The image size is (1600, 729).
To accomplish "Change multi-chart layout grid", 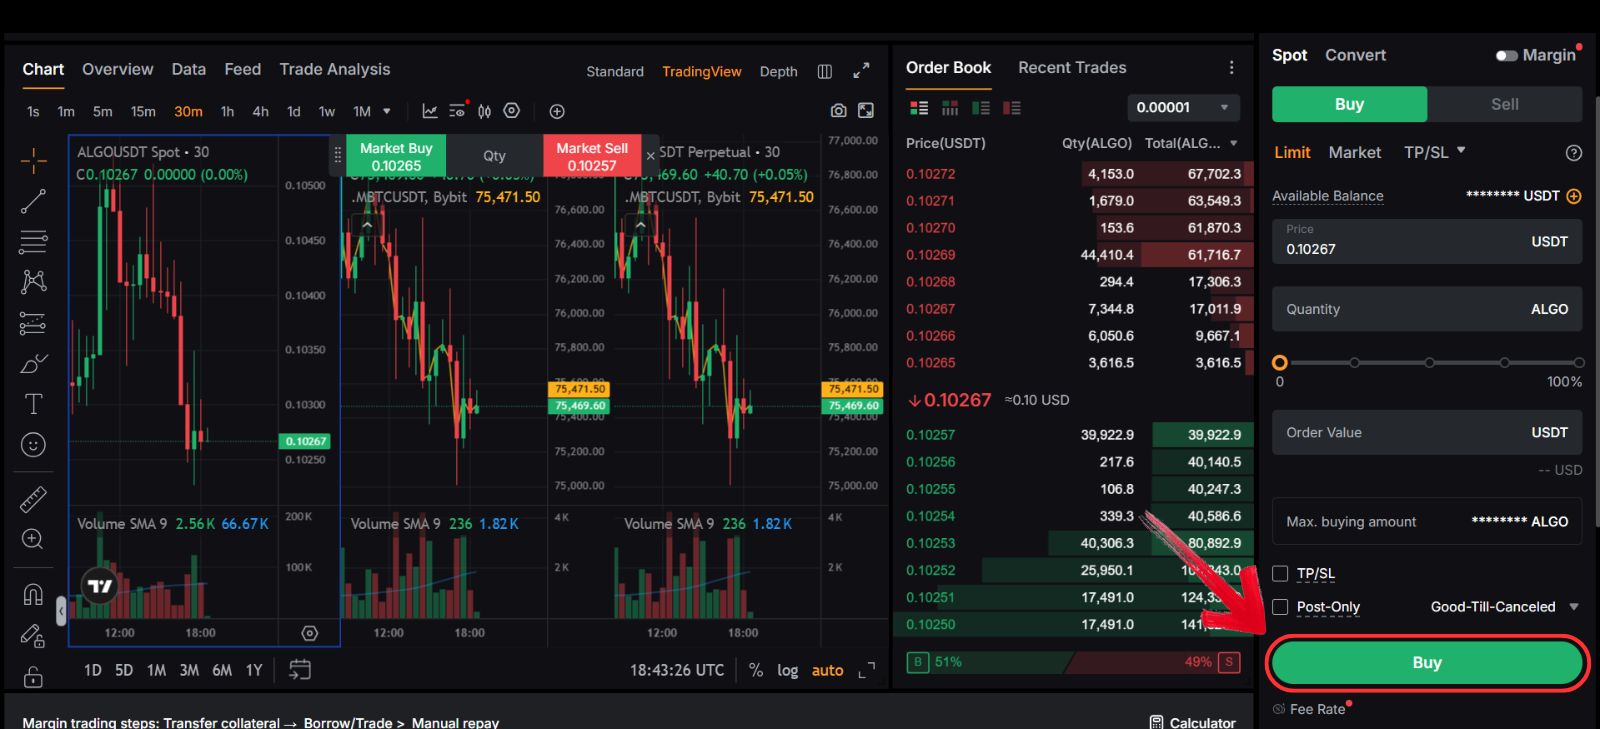I will coord(825,71).
